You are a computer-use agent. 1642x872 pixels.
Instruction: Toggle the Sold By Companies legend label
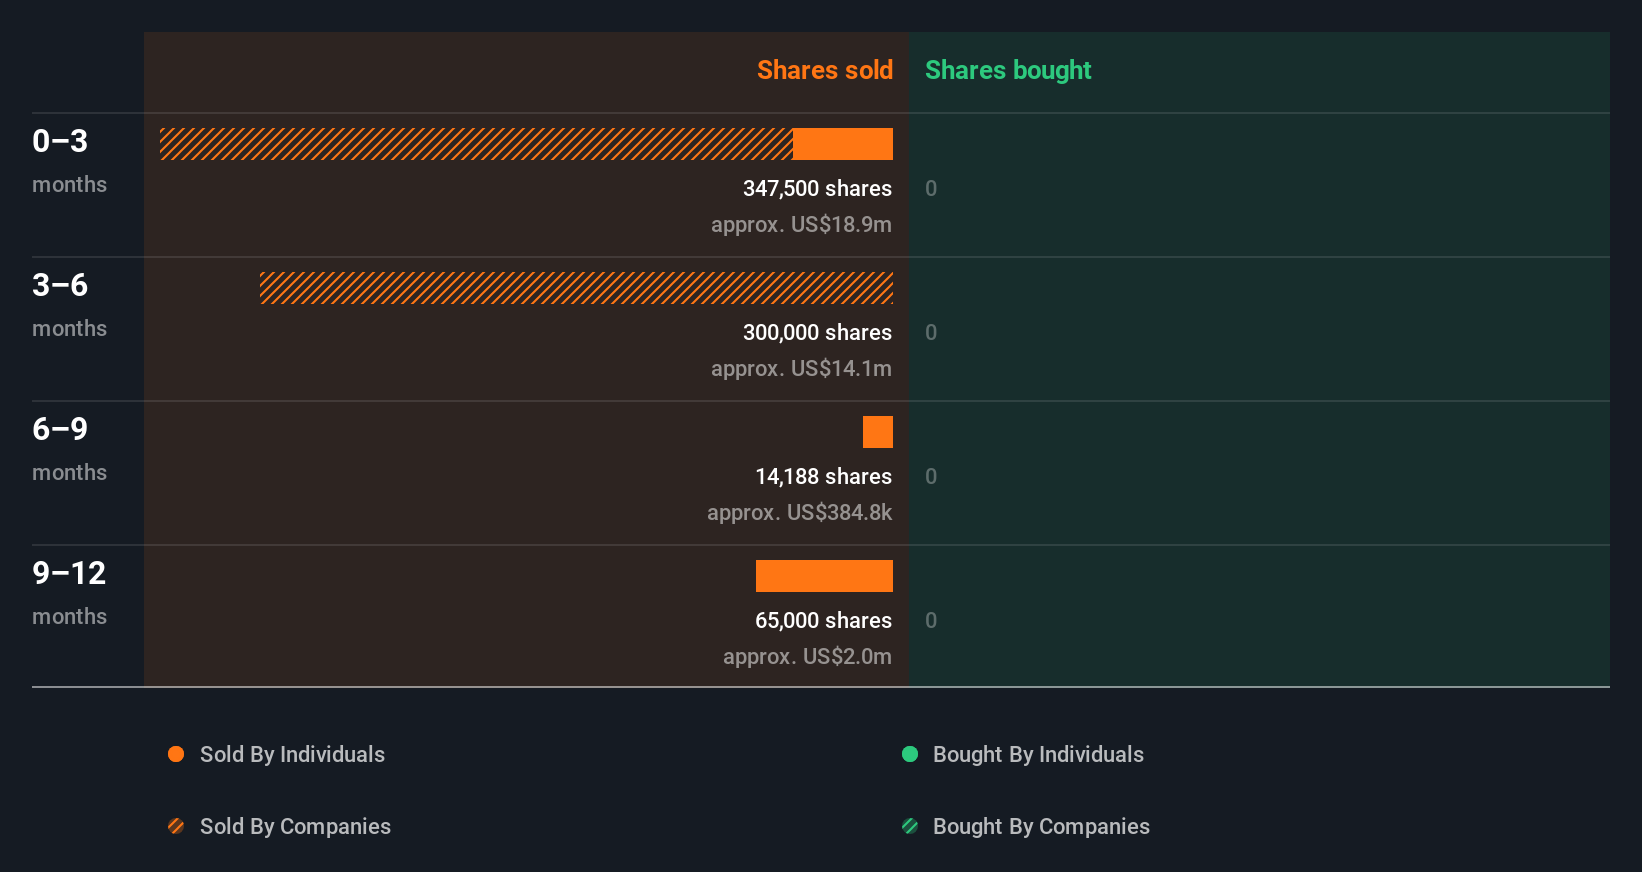(295, 826)
